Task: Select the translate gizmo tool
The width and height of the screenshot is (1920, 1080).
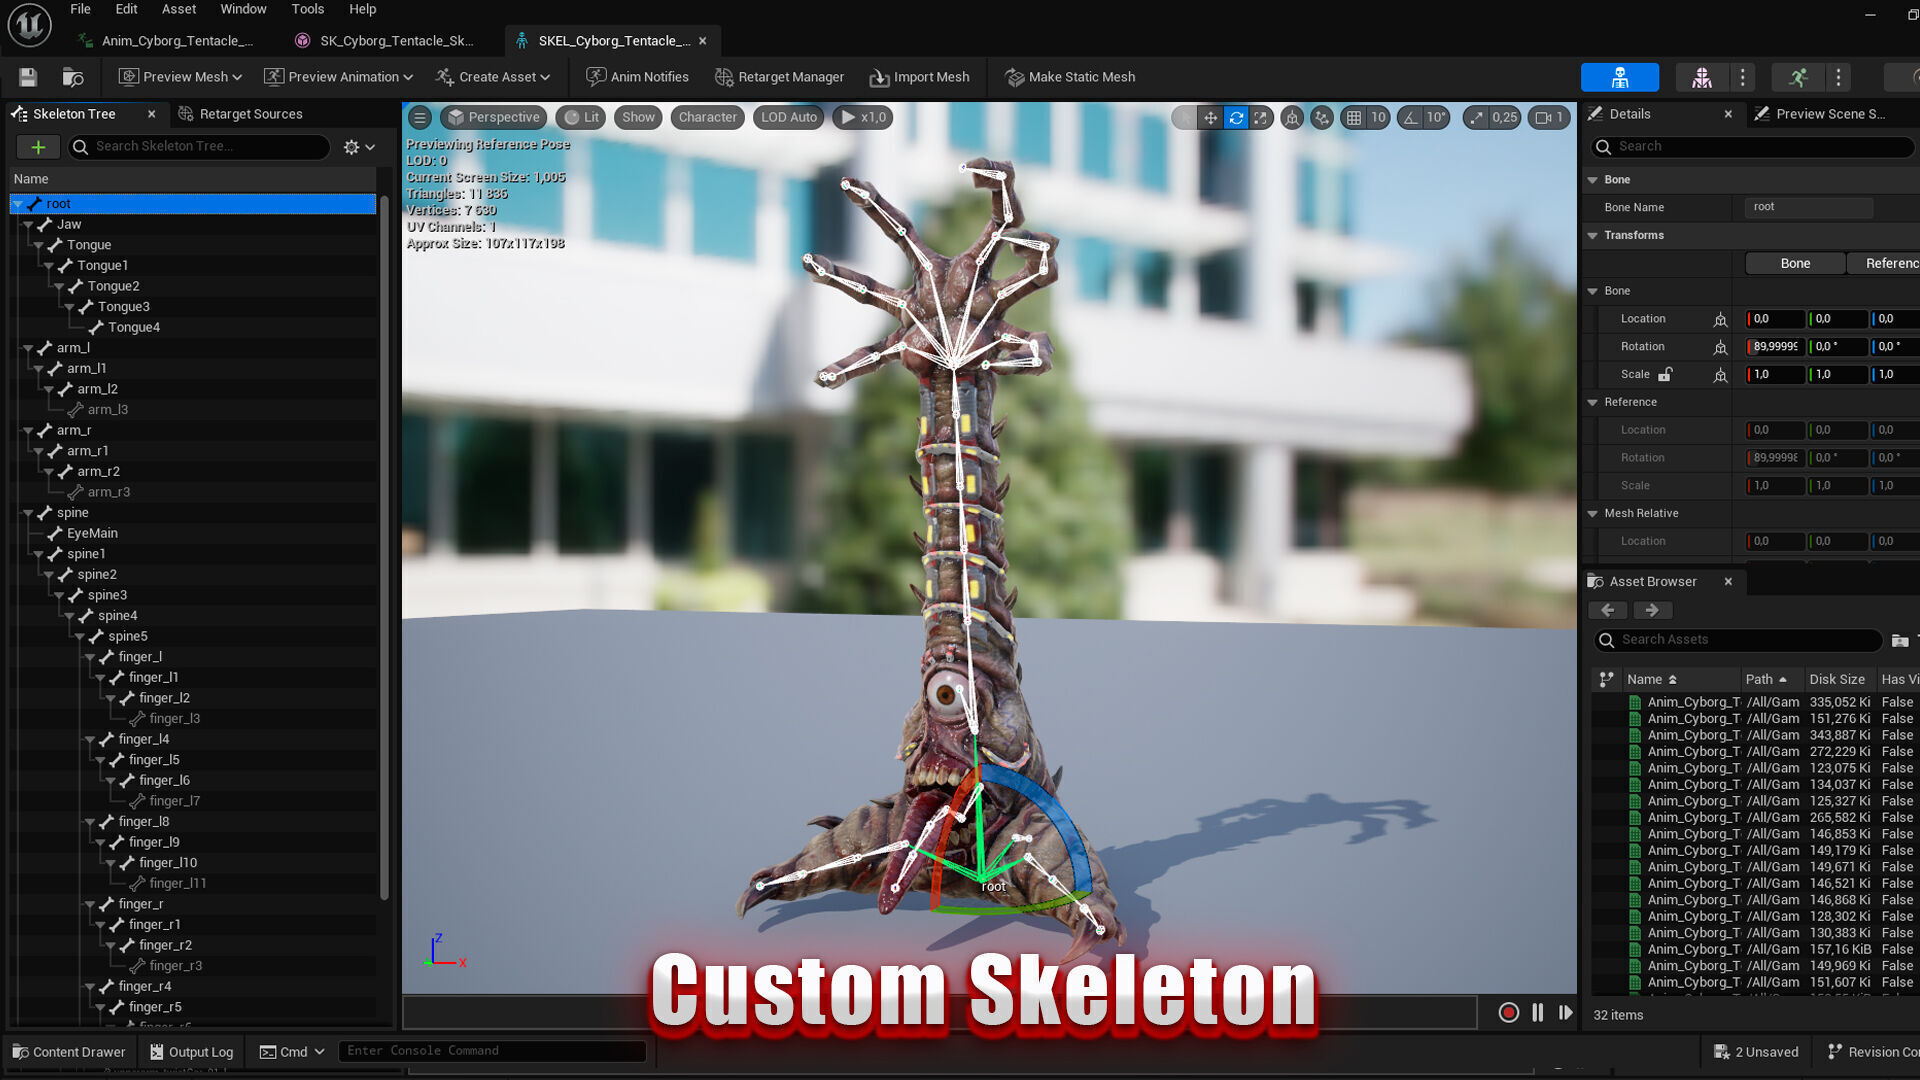Action: click(x=1210, y=117)
